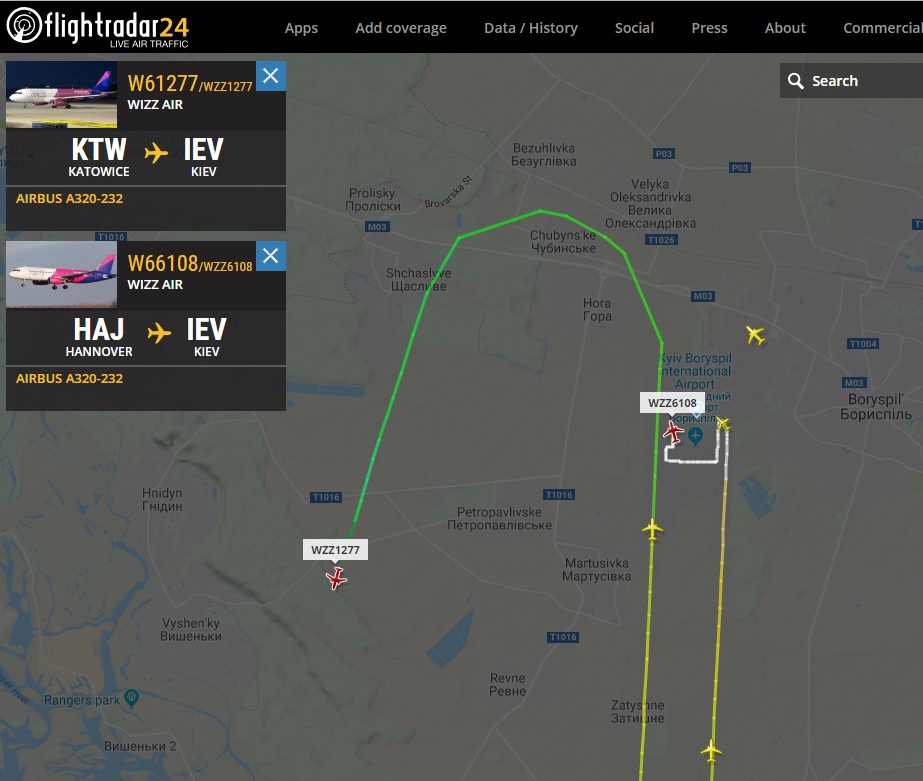Click the Search input field
Viewport: 923px width, 781px height.
click(x=851, y=81)
